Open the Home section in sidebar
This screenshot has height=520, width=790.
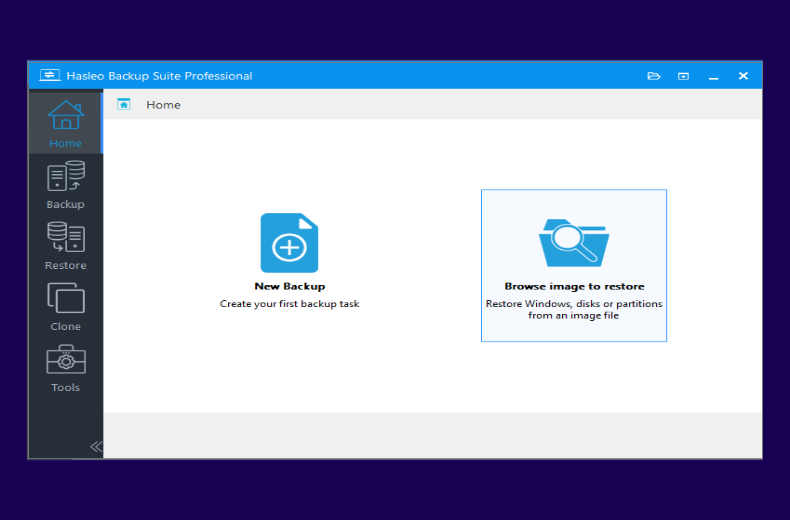65,122
